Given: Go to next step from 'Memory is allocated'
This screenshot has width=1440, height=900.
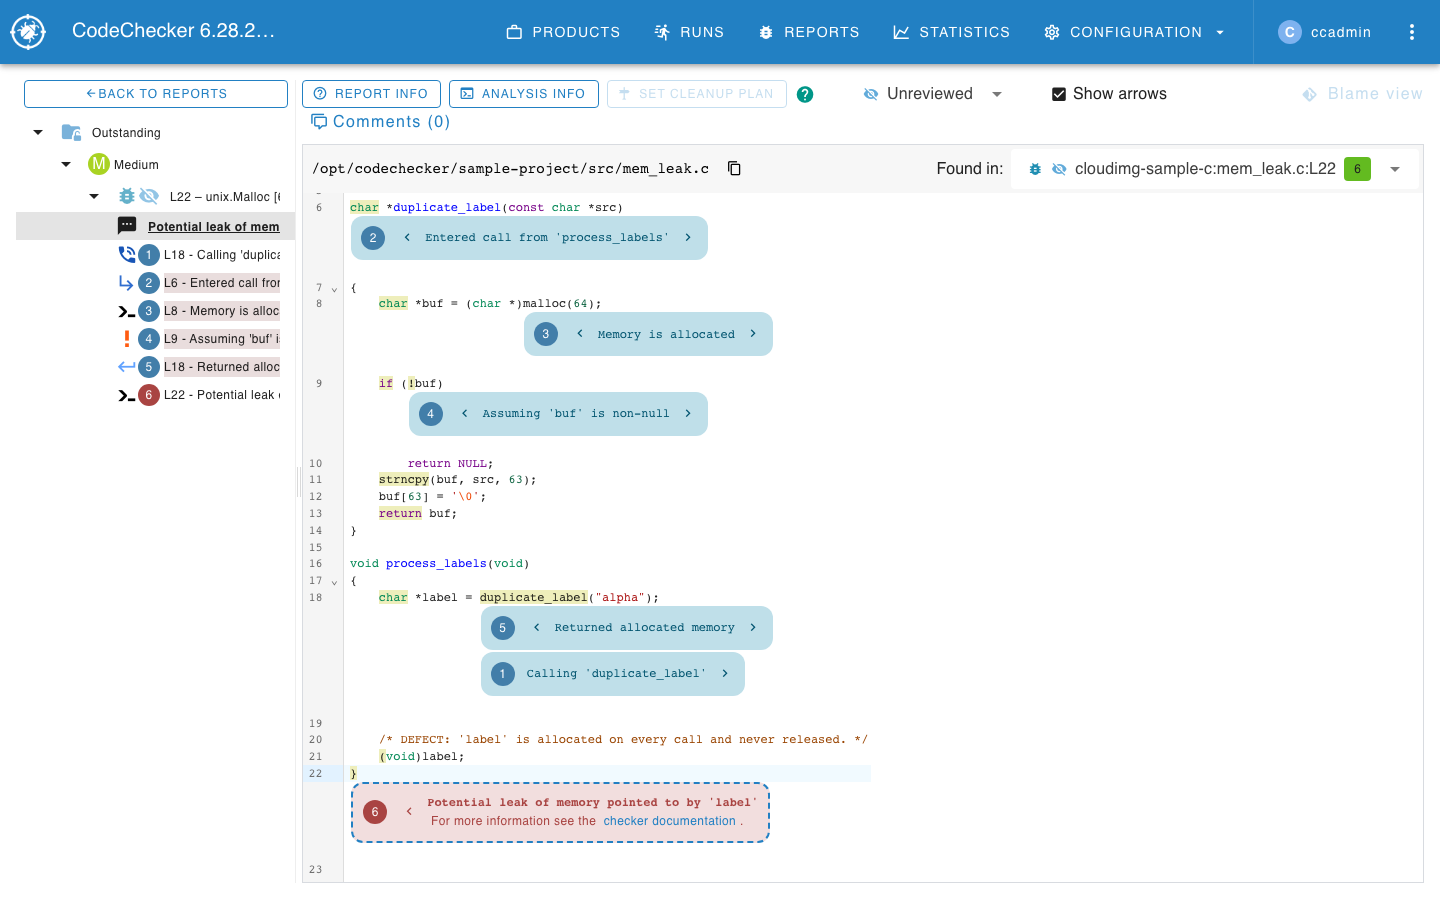Looking at the screenshot, I should pyautogui.click(x=753, y=334).
